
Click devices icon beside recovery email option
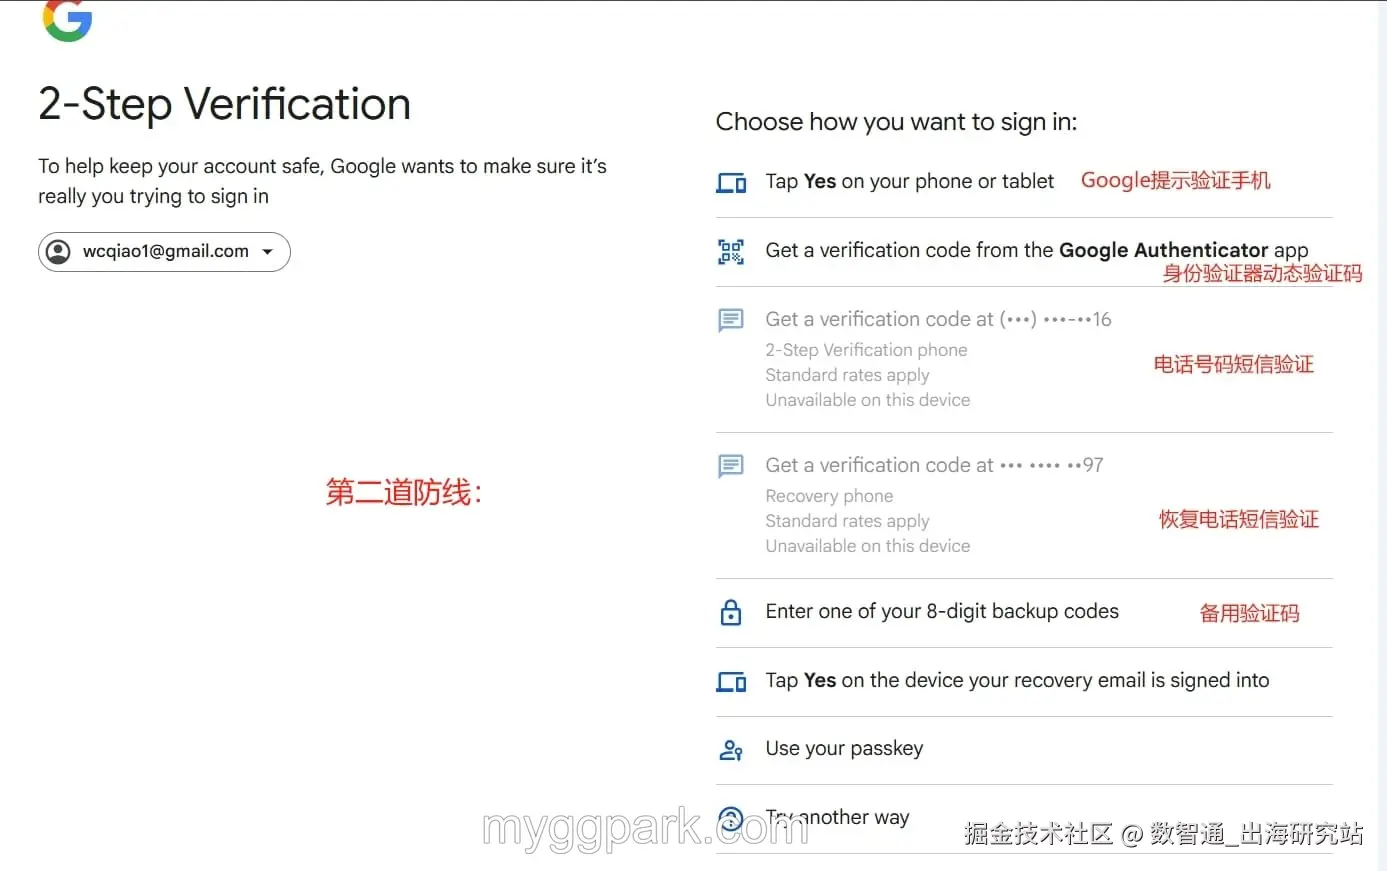point(731,682)
